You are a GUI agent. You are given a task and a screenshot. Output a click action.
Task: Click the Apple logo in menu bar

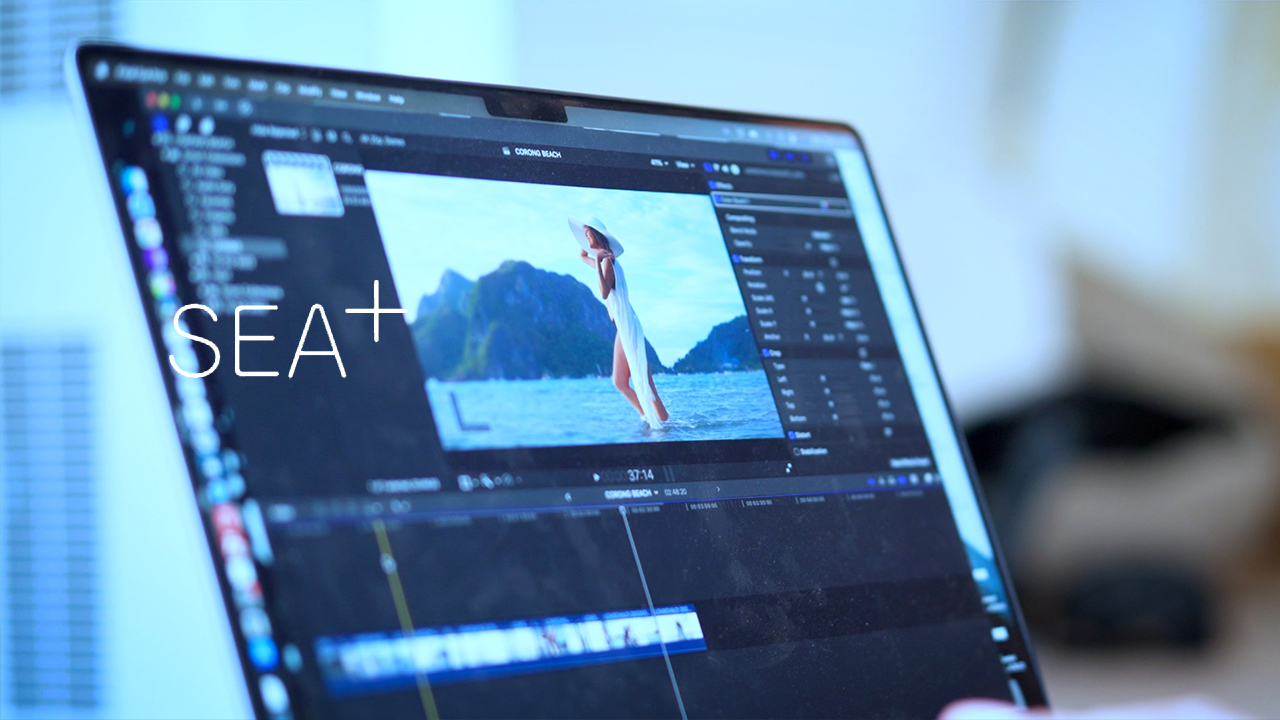pyautogui.click(x=101, y=71)
